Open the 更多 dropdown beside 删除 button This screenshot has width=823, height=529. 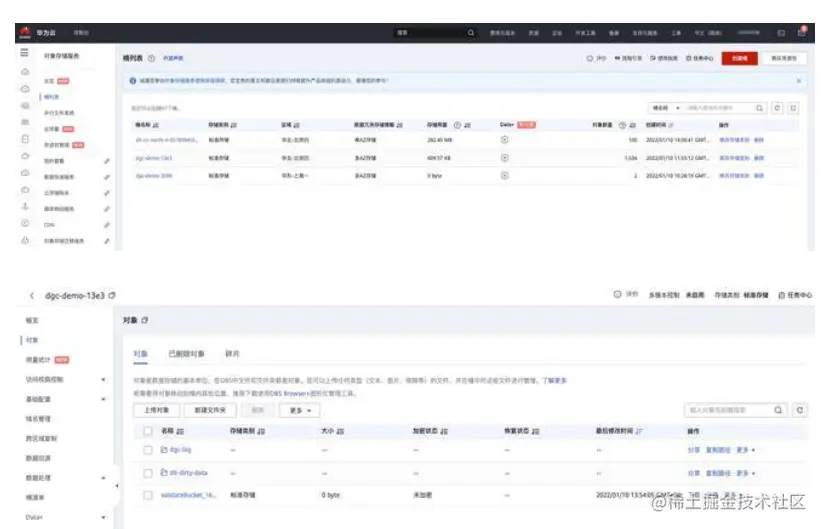pyautogui.click(x=300, y=410)
